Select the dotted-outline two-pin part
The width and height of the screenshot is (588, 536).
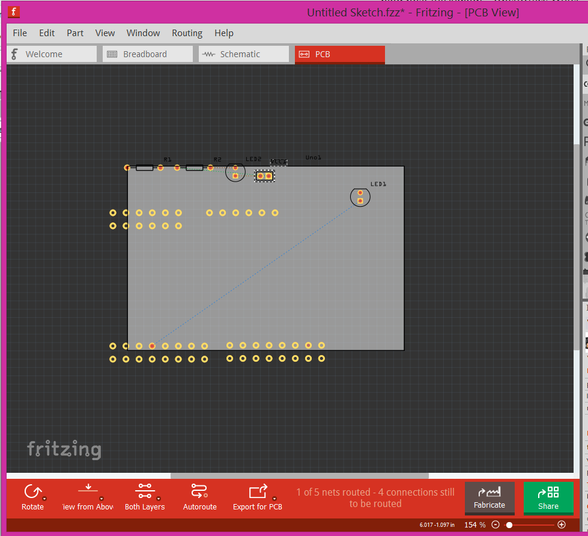tap(264, 176)
